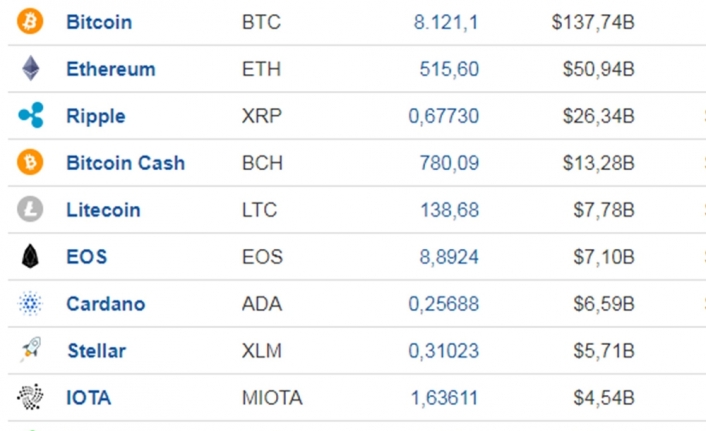Click the IOTA market cap $4,54B
This screenshot has height=431, width=706.
pyautogui.click(x=604, y=398)
